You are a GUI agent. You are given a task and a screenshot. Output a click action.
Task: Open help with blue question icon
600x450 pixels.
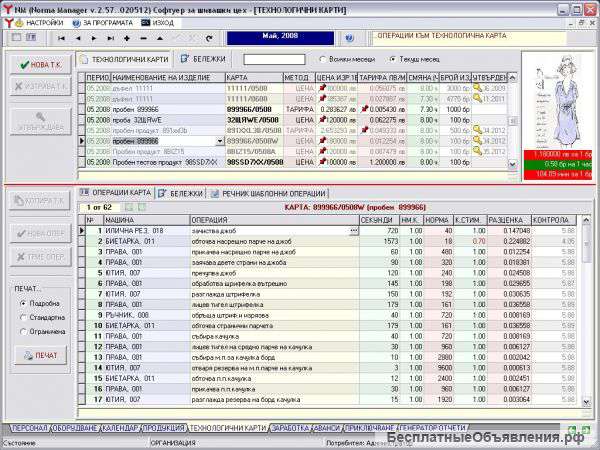[349, 38]
